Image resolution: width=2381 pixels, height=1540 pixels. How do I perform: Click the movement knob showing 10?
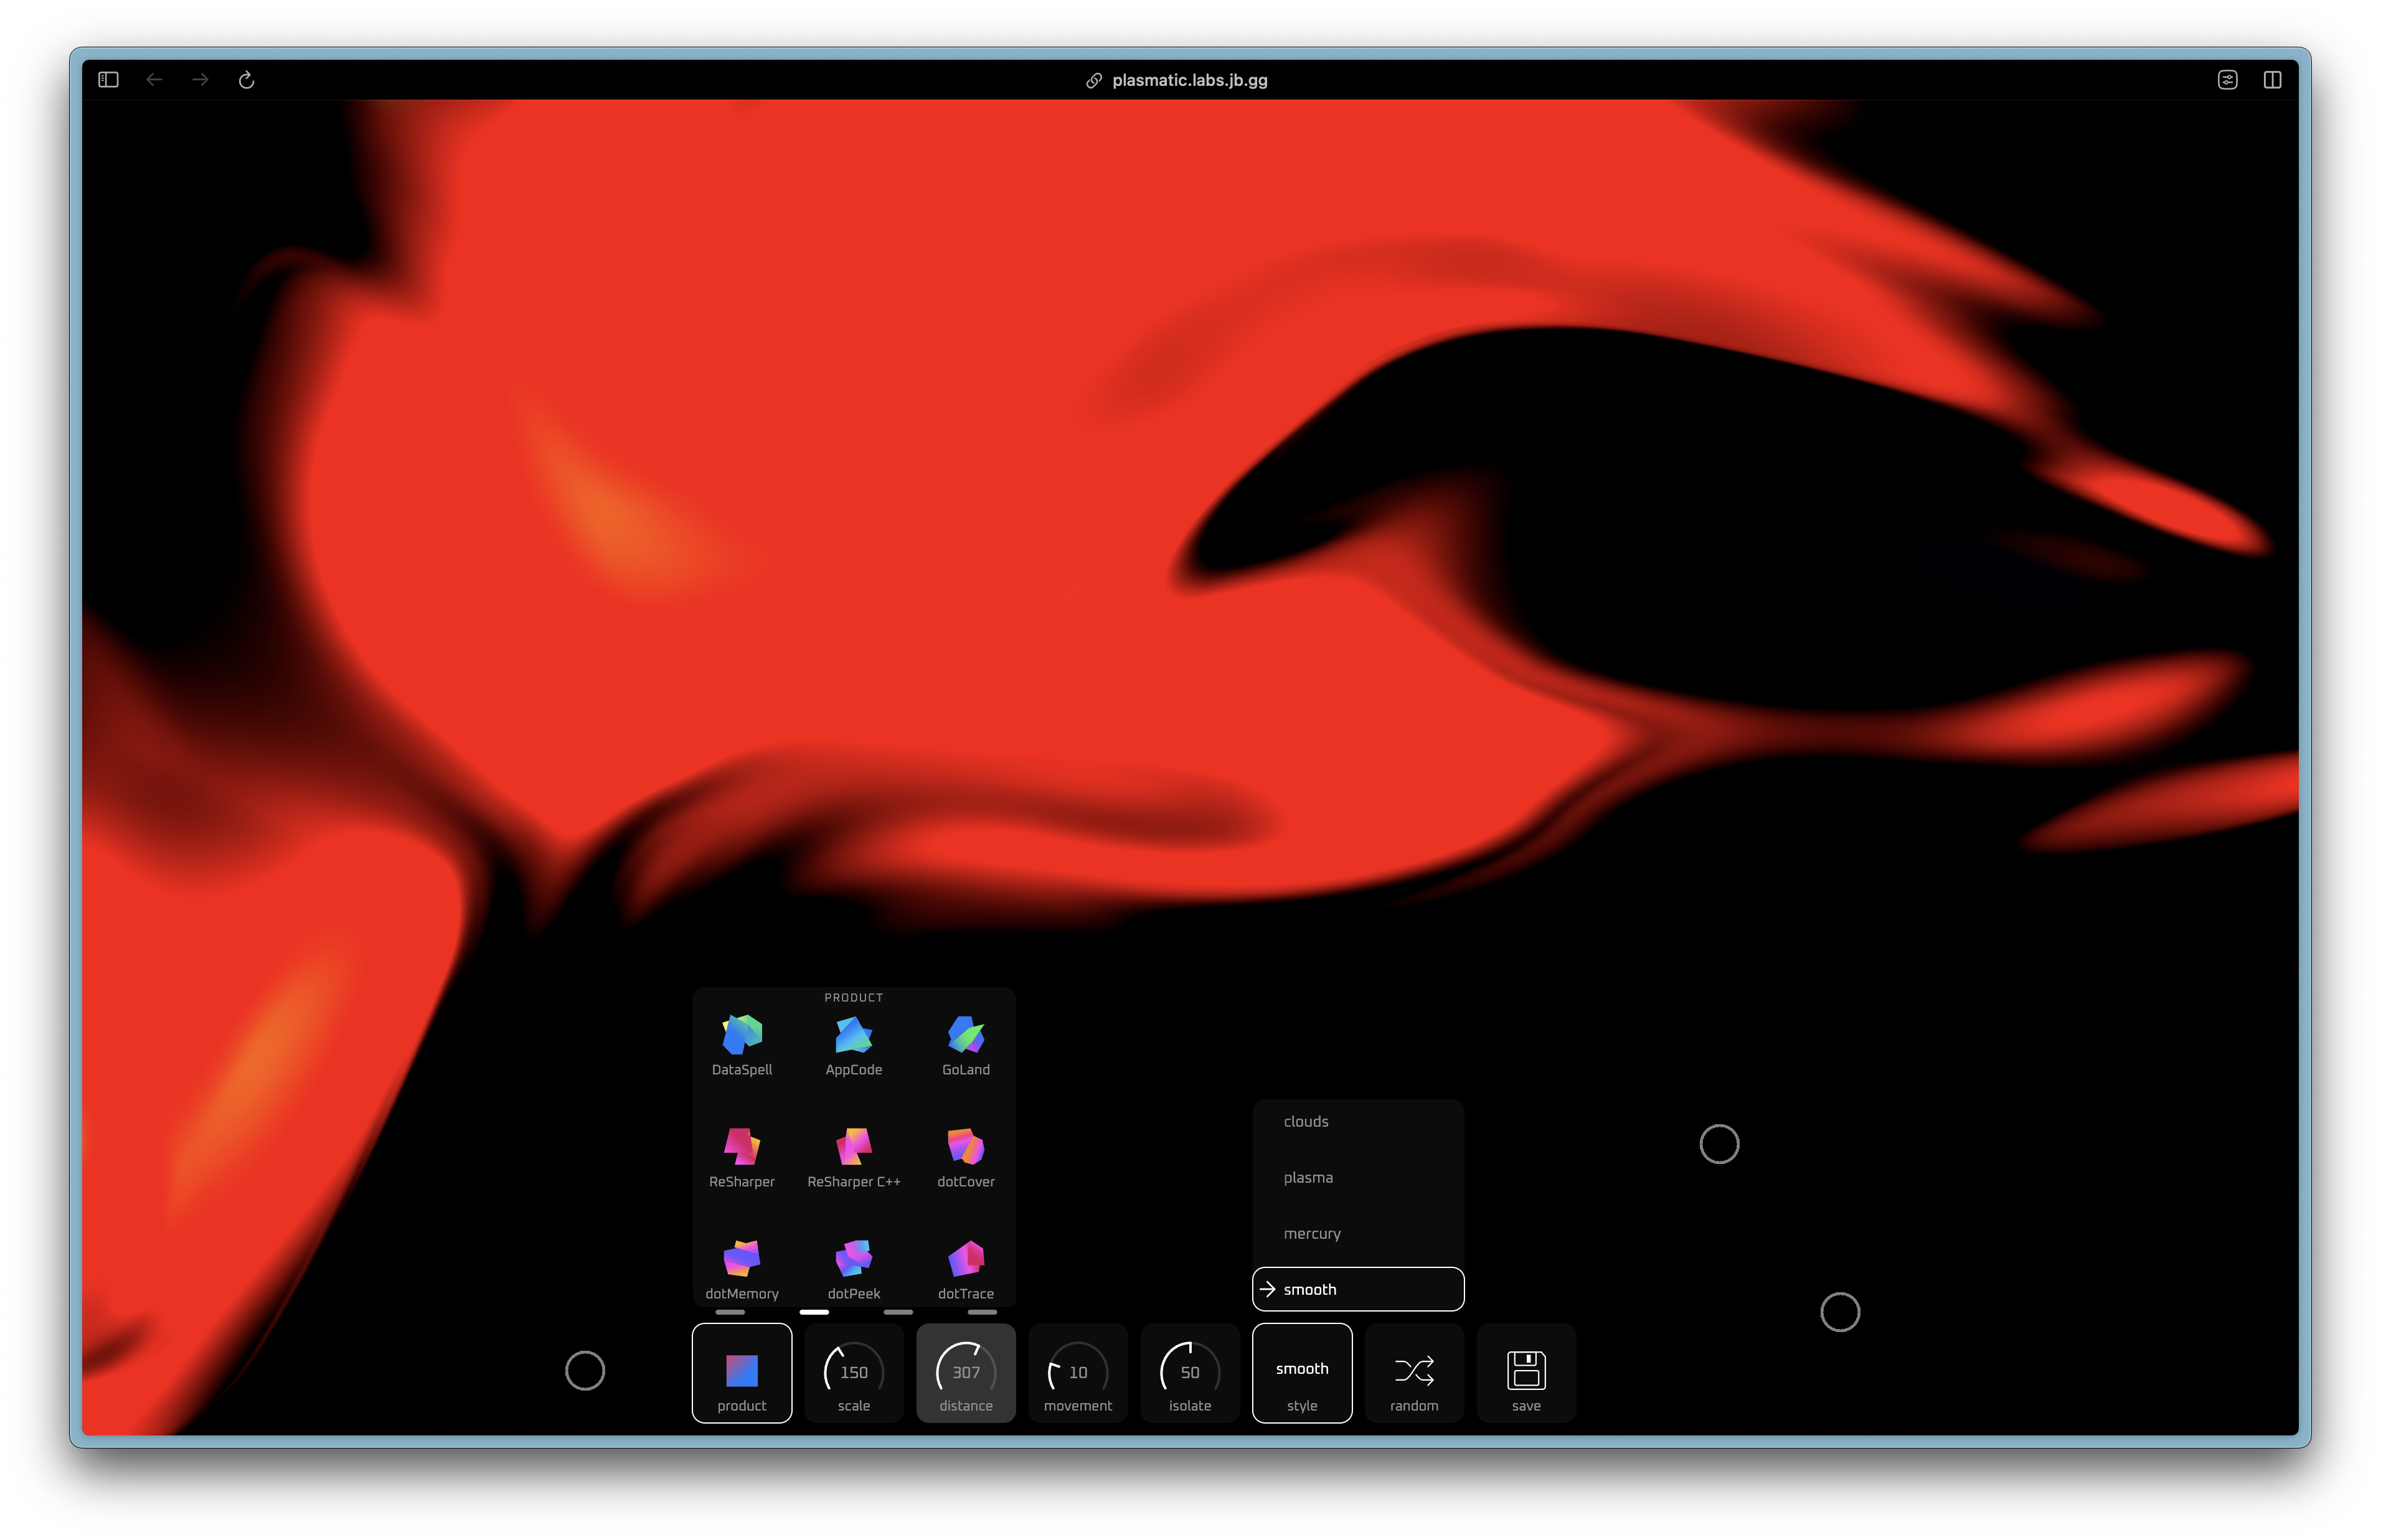(x=1077, y=1373)
